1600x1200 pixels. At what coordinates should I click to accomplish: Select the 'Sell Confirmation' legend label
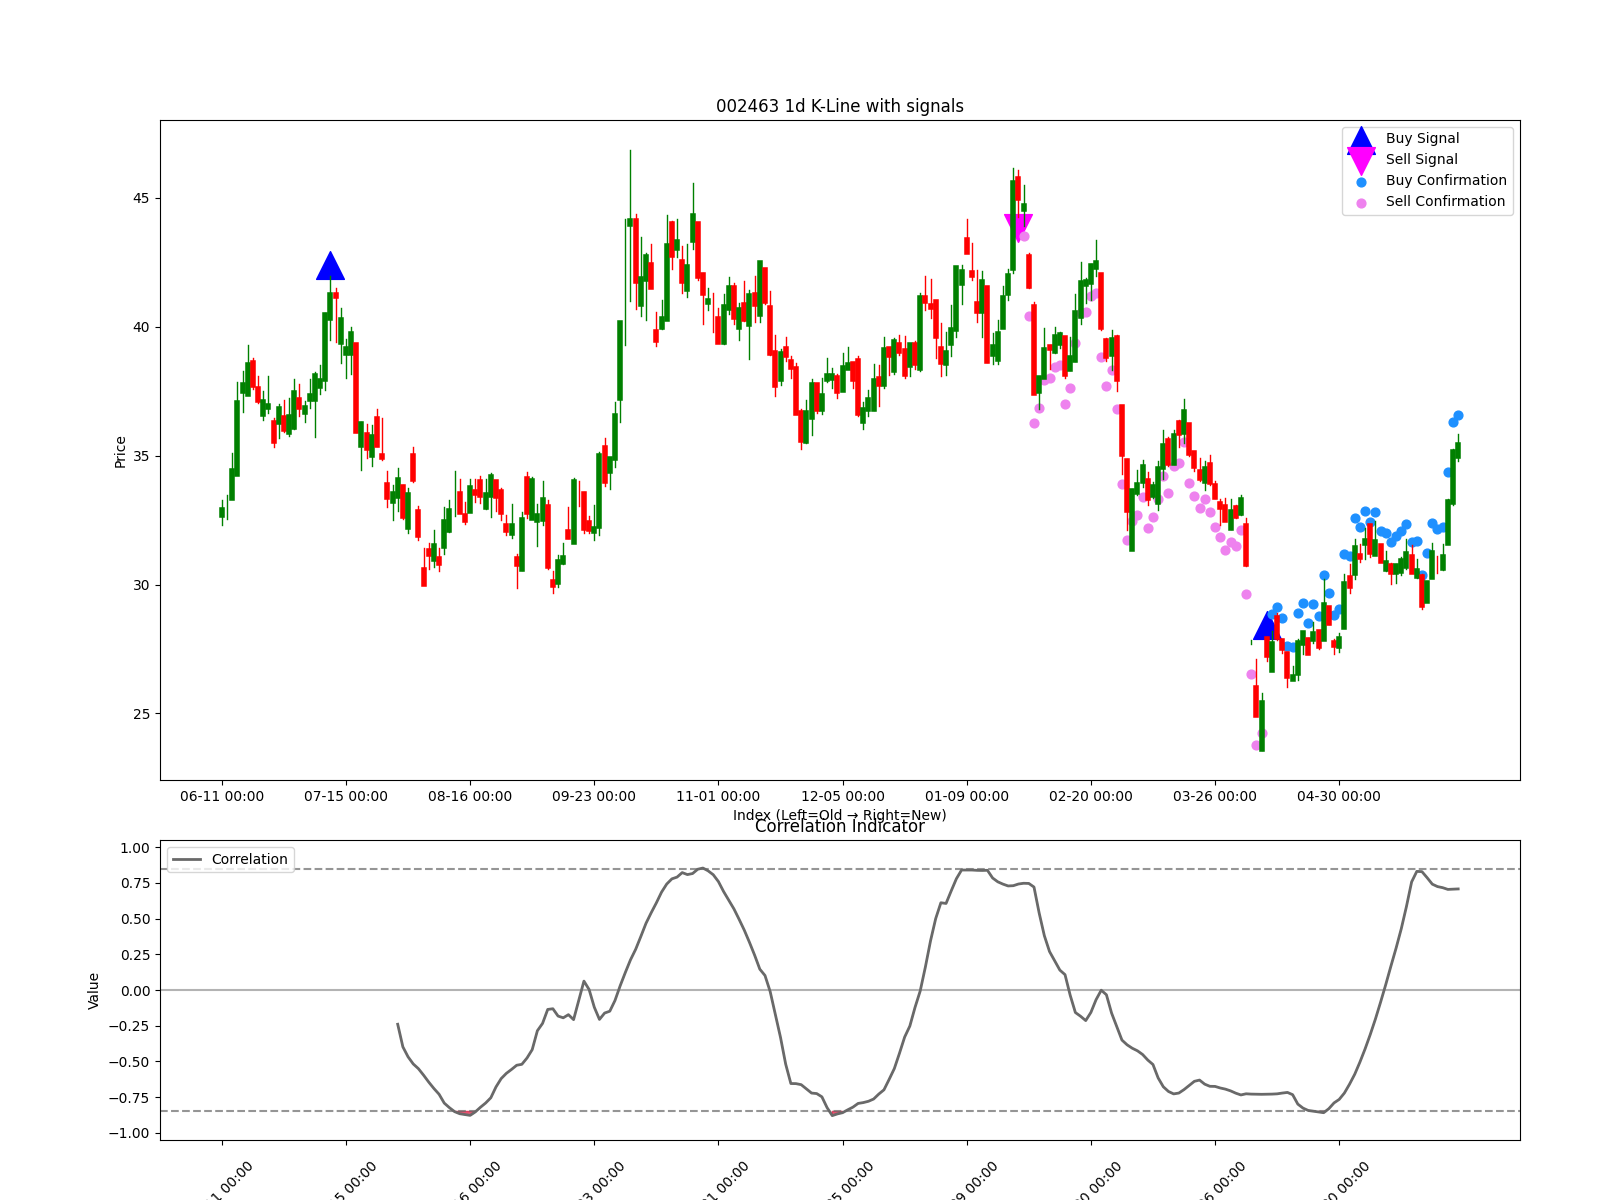pyautogui.click(x=1445, y=202)
